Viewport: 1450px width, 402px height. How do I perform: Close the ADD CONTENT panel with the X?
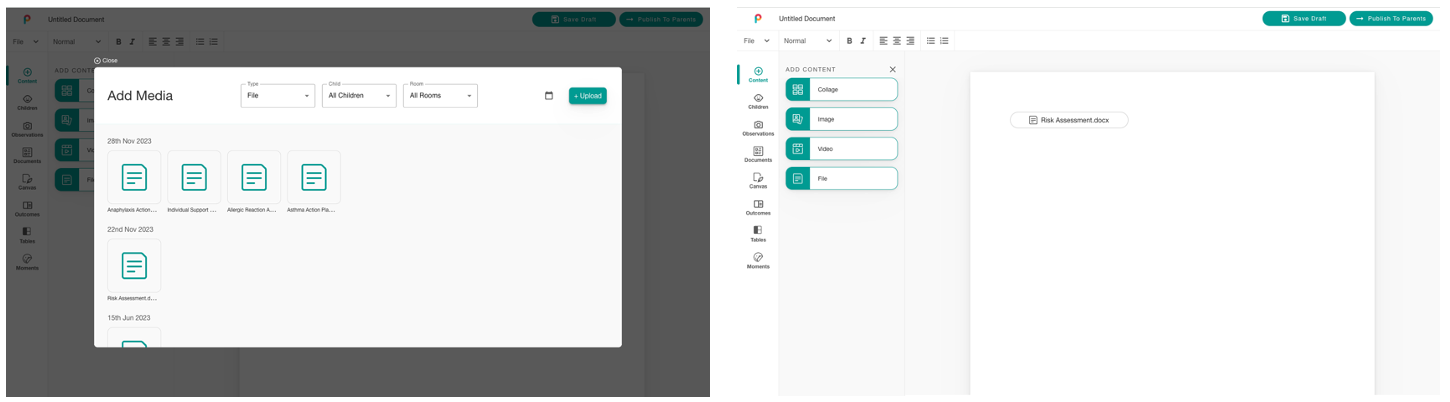coord(893,69)
